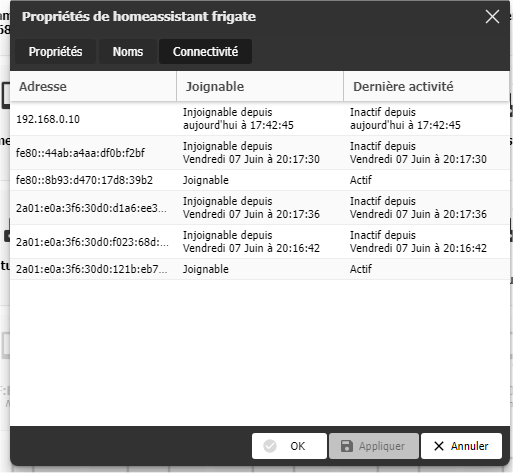
Task: Select the 2a01:e0a:3f6:30d0:121b:eb7… address row
Action: coord(260,269)
